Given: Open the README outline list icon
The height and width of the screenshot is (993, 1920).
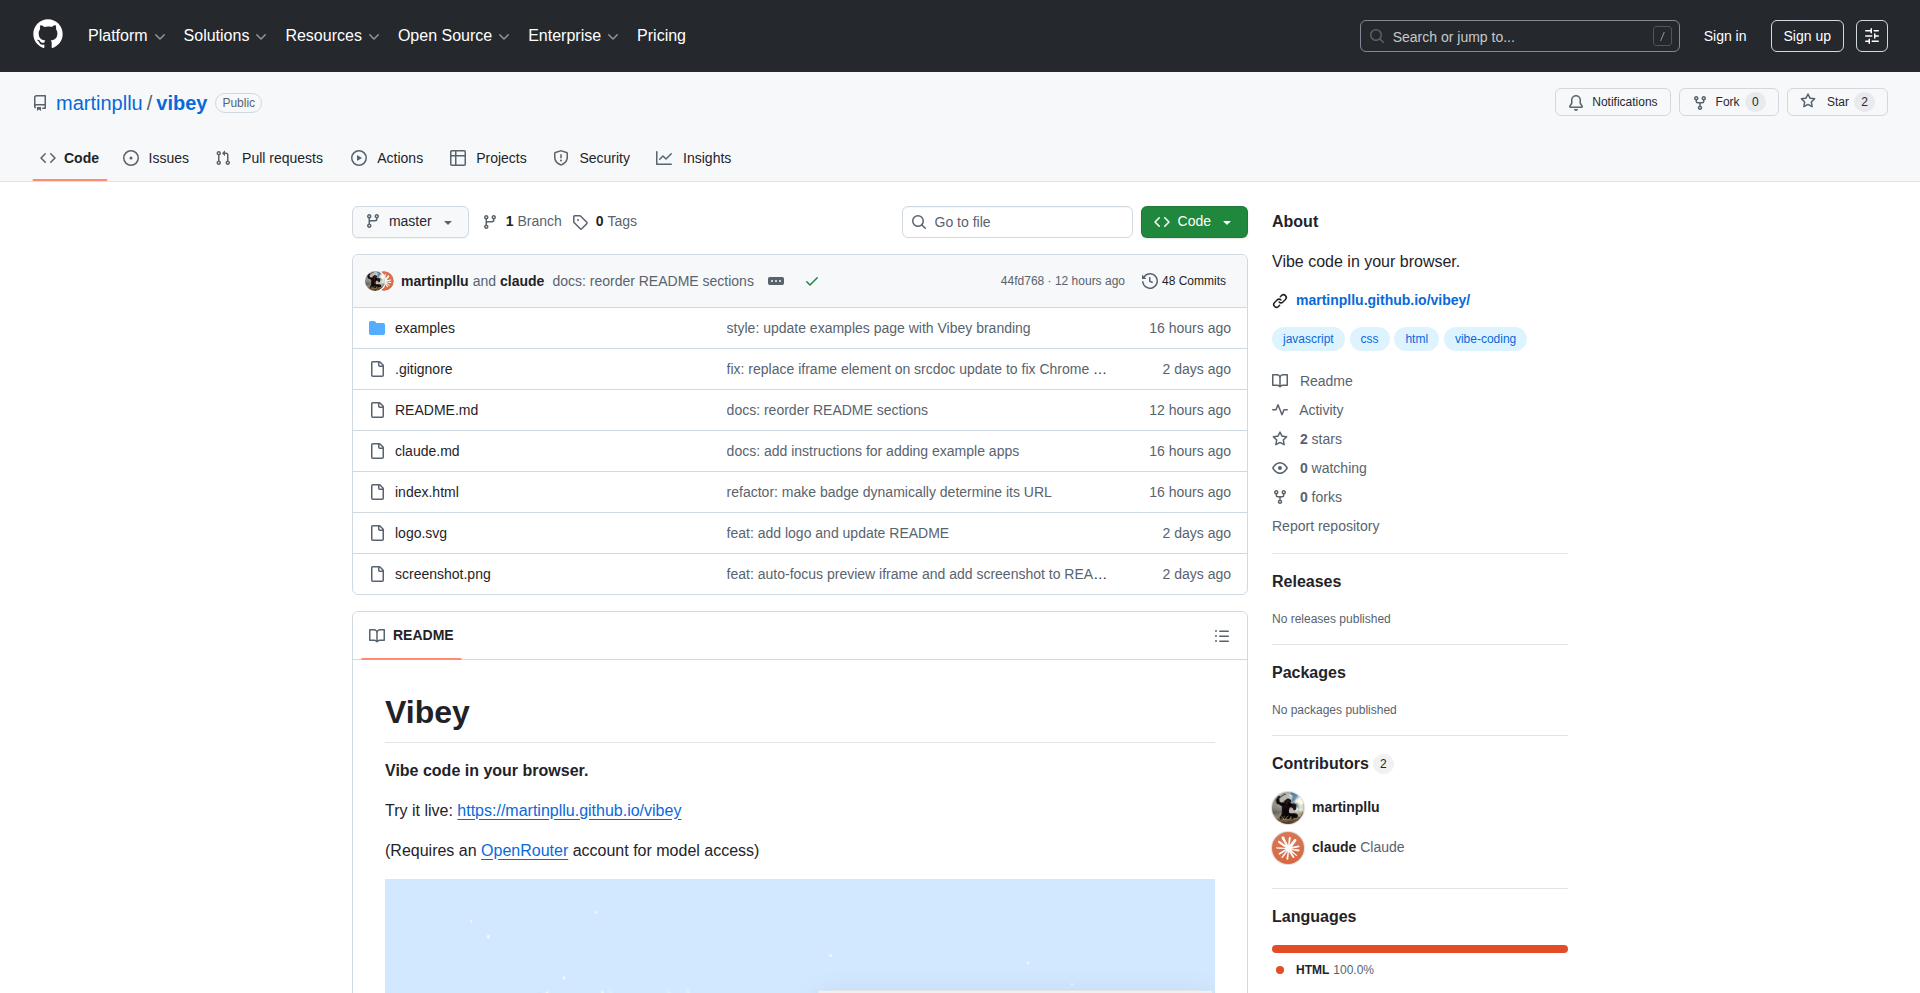Looking at the screenshot, I should (x=1221, y=636).
